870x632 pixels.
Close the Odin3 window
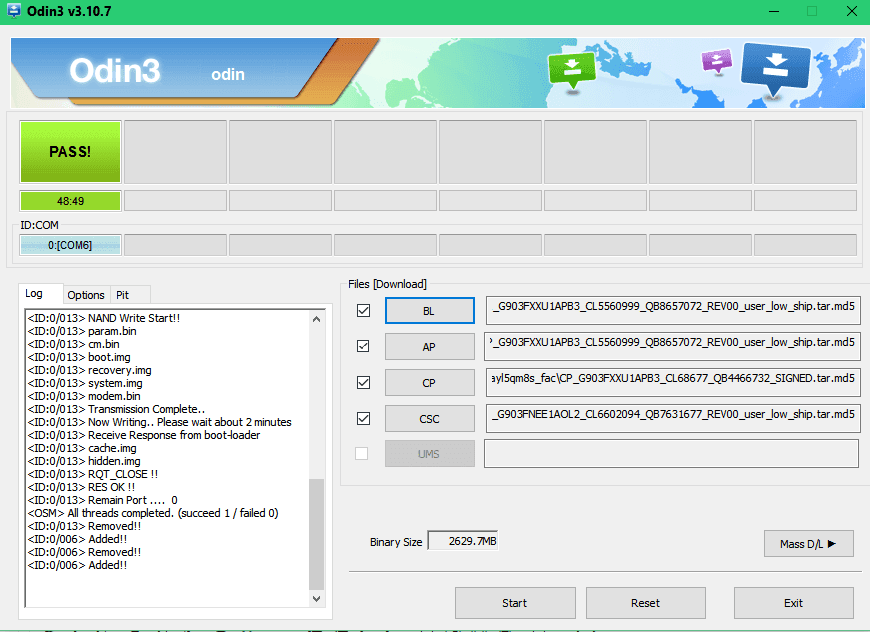coord(852,11)
